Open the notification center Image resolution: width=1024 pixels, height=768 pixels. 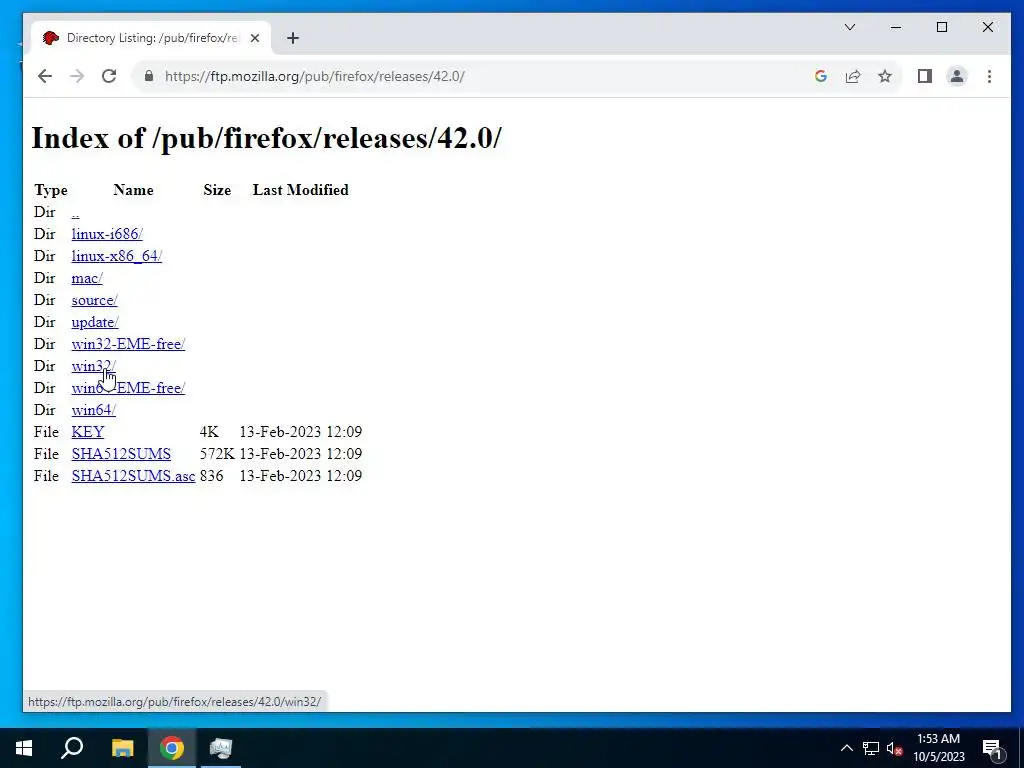pos(992,748)
